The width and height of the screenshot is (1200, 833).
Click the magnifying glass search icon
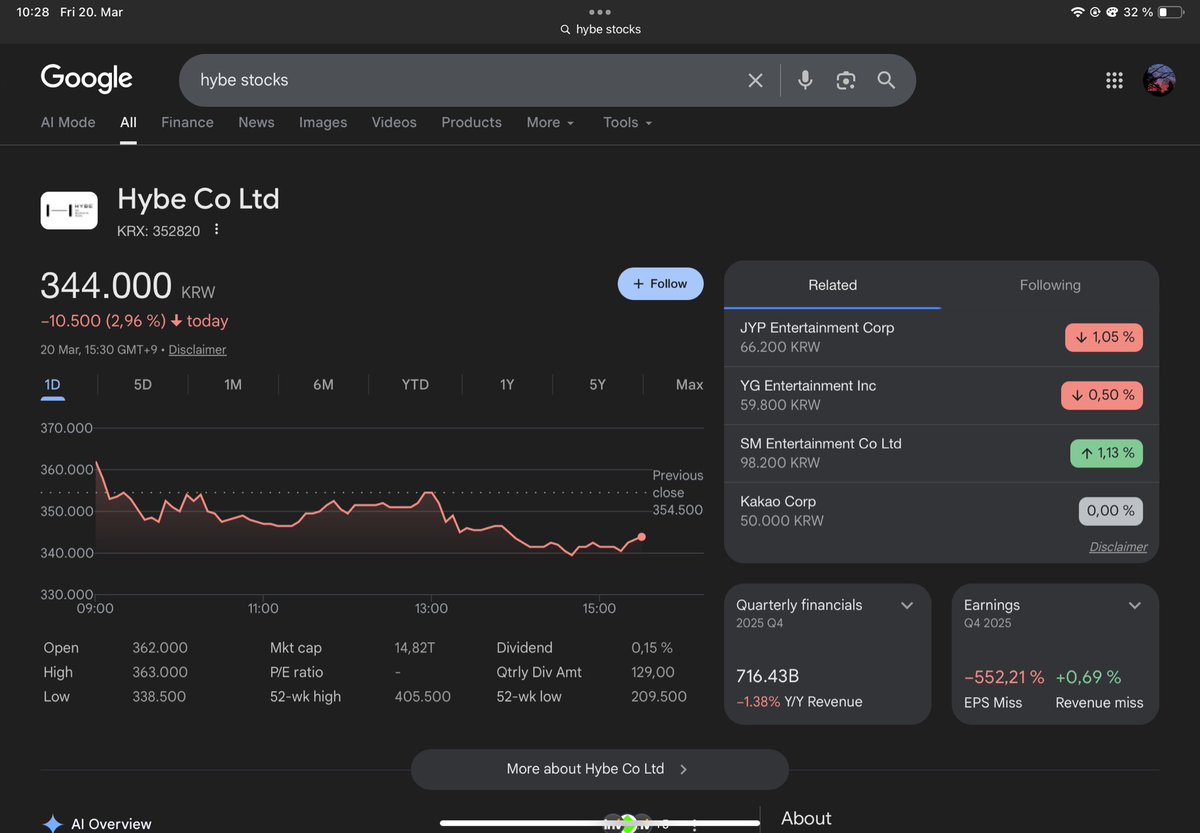coord(886,80)
